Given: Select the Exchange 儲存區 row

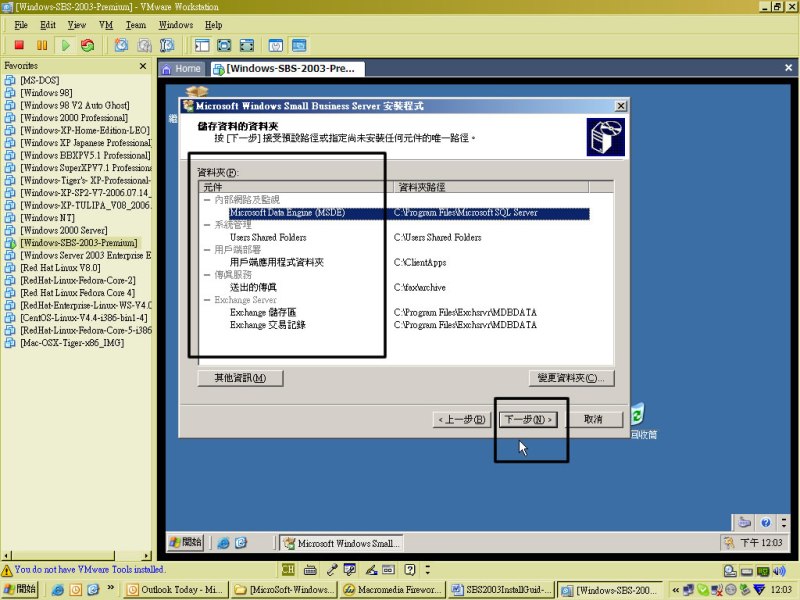Looking at the screenshot, I should (x=263, y=312).
